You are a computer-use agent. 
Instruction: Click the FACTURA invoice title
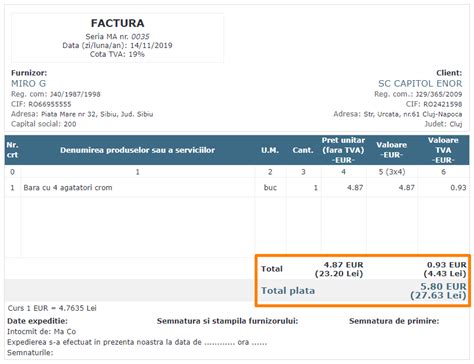coord(118,23)
